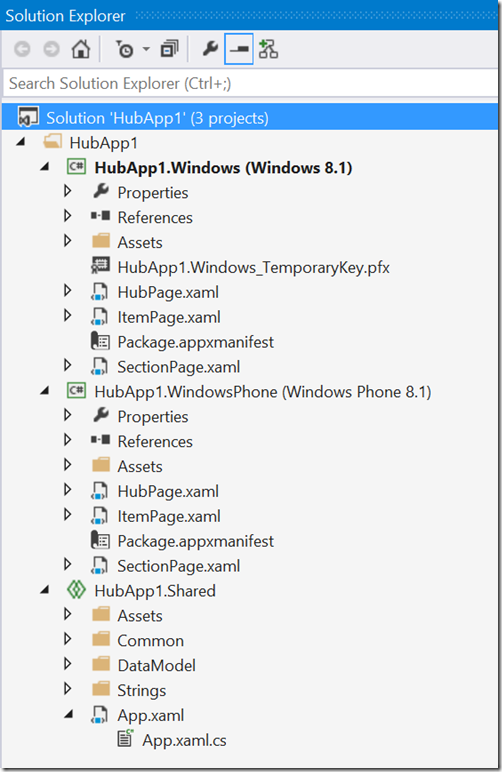Click the Pending Changes Filter clock icon
The image size is (502, 772).
click(125, 49)
